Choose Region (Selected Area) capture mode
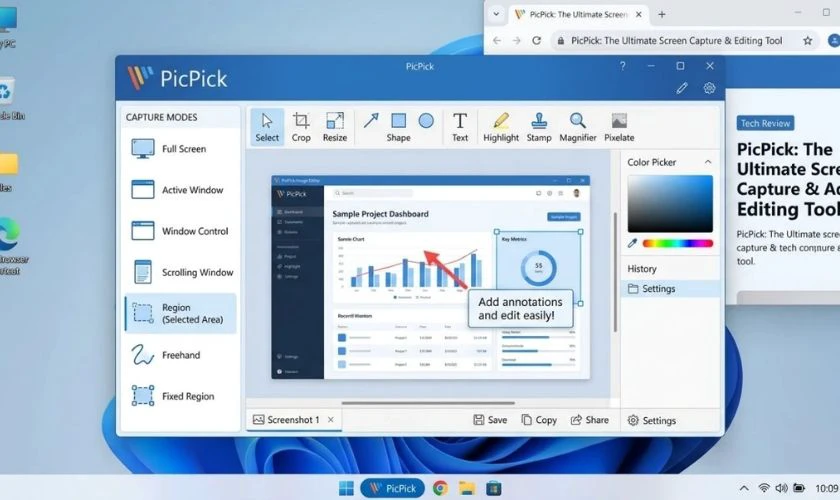 181,314
